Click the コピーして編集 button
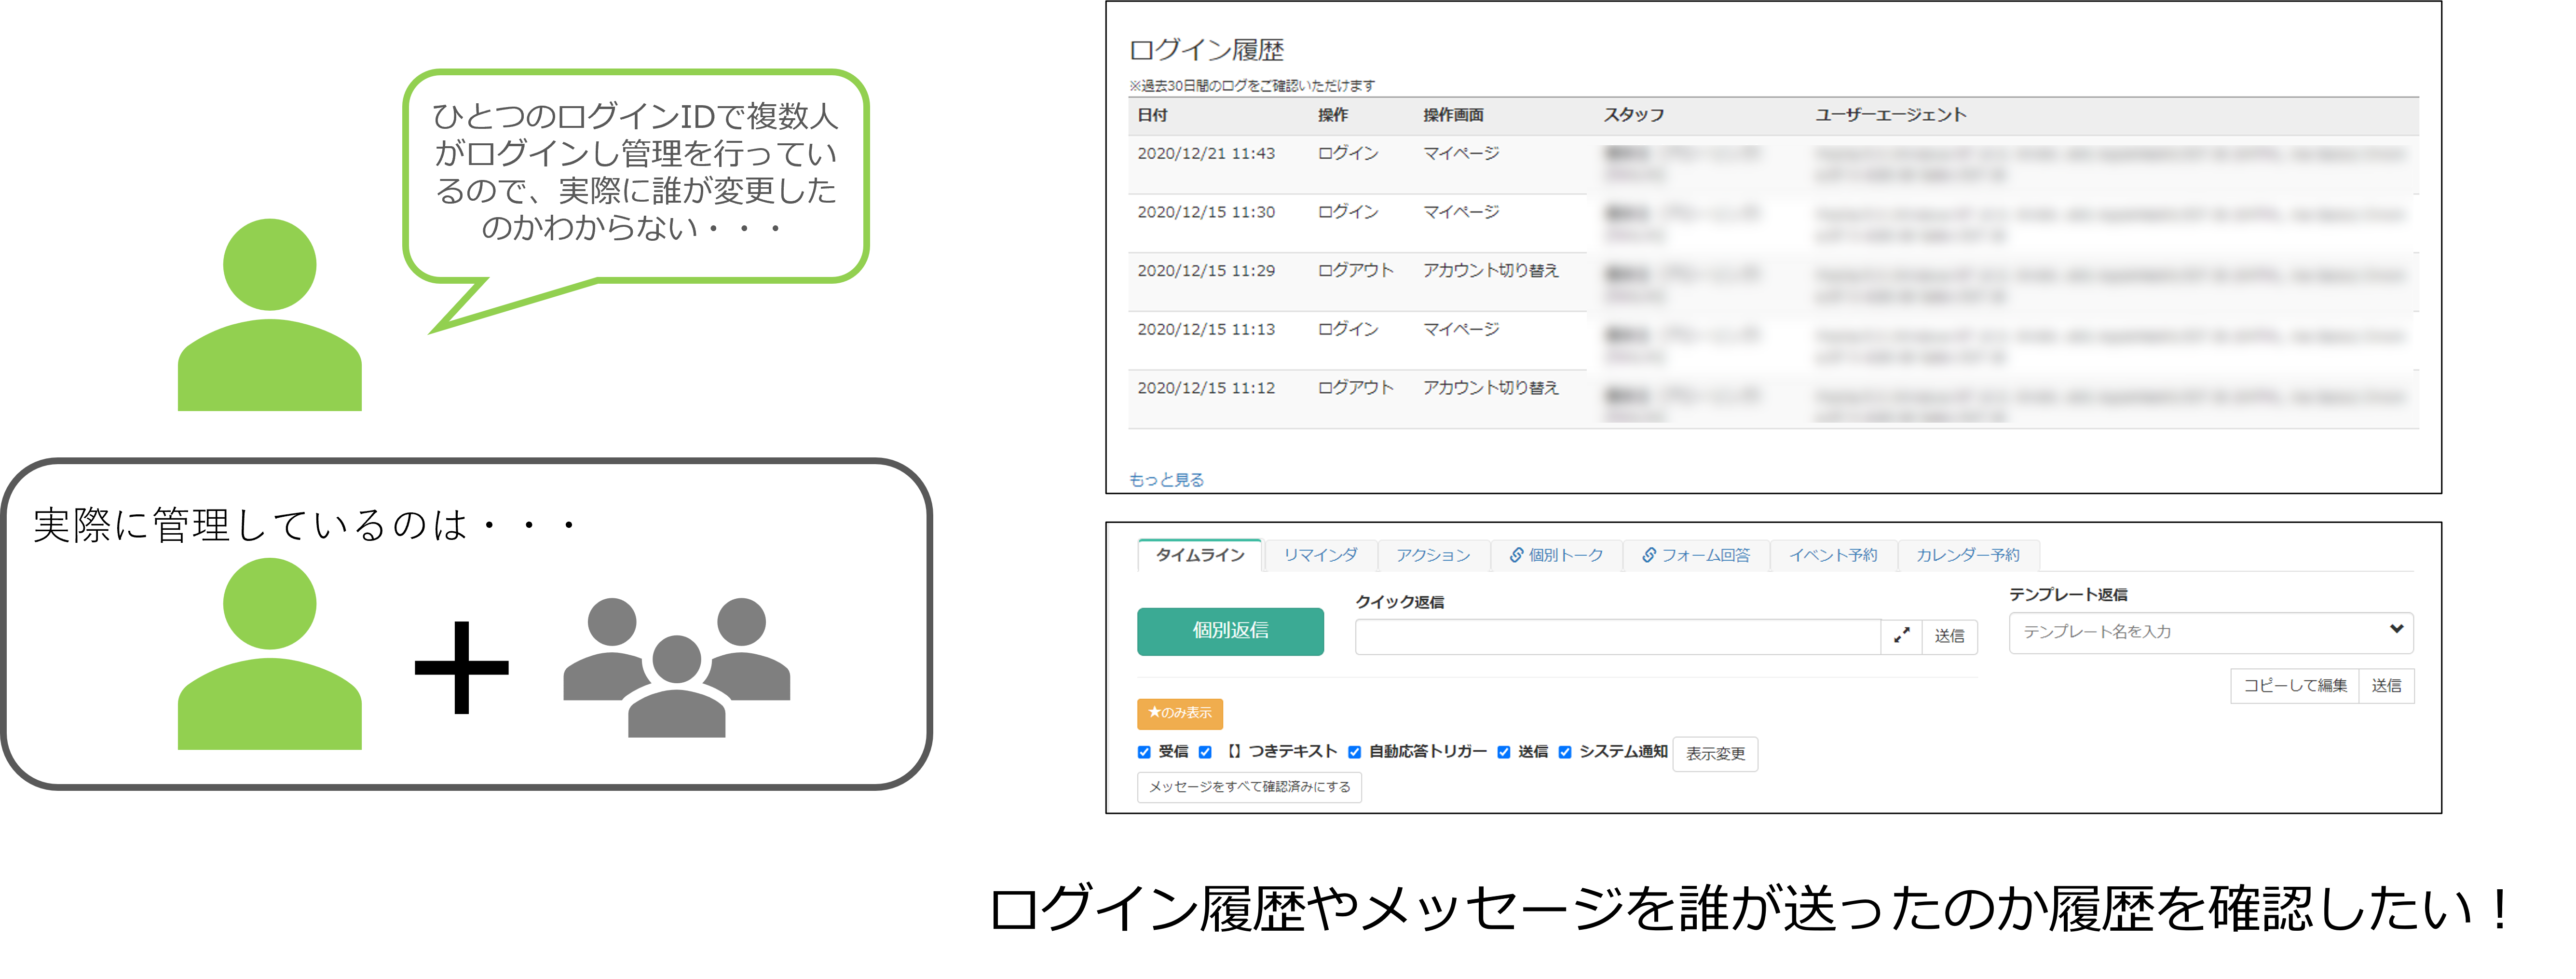Screen dimensions: 2576x979 (2295, 686)
